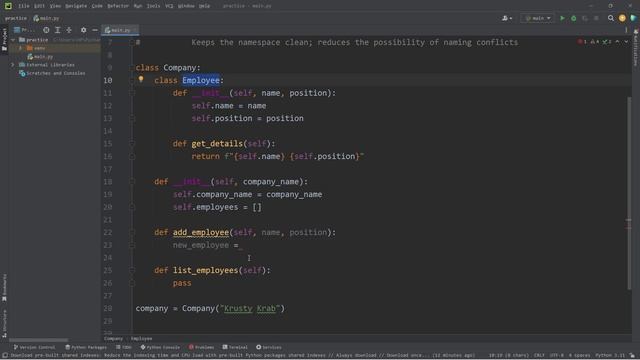Open the Python Packages tool window

(86, 347)
